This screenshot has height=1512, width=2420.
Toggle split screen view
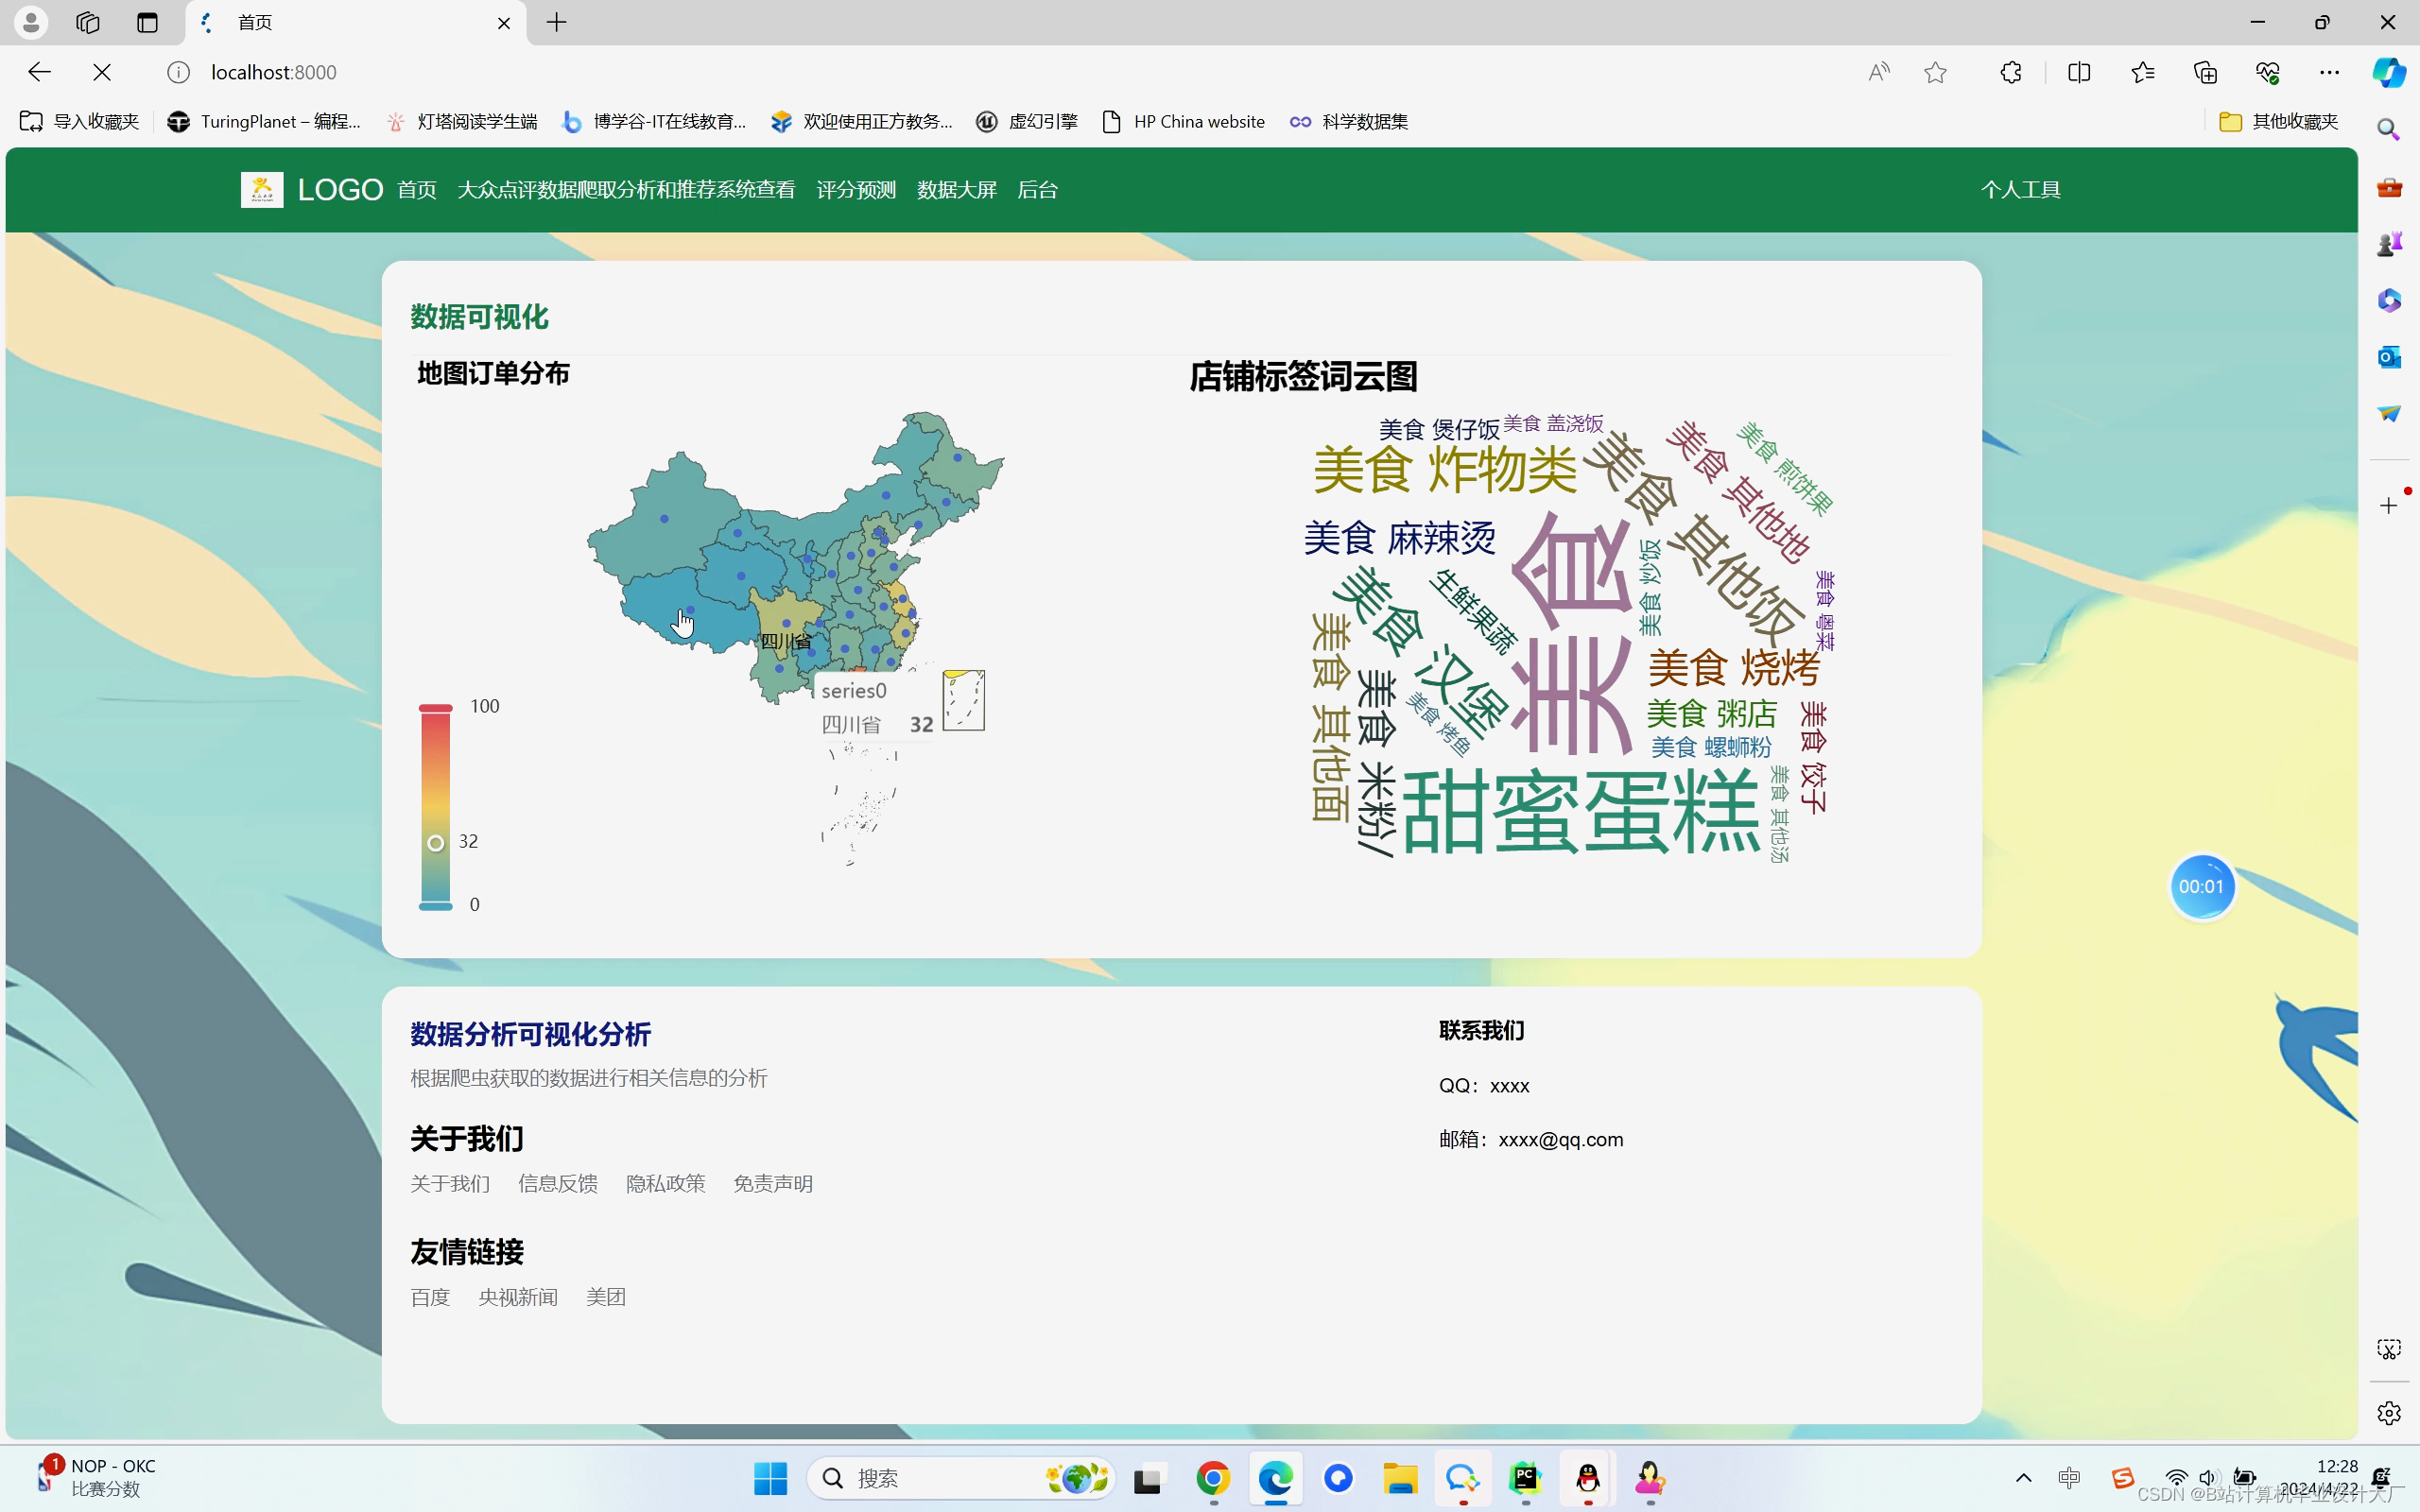2080,72
